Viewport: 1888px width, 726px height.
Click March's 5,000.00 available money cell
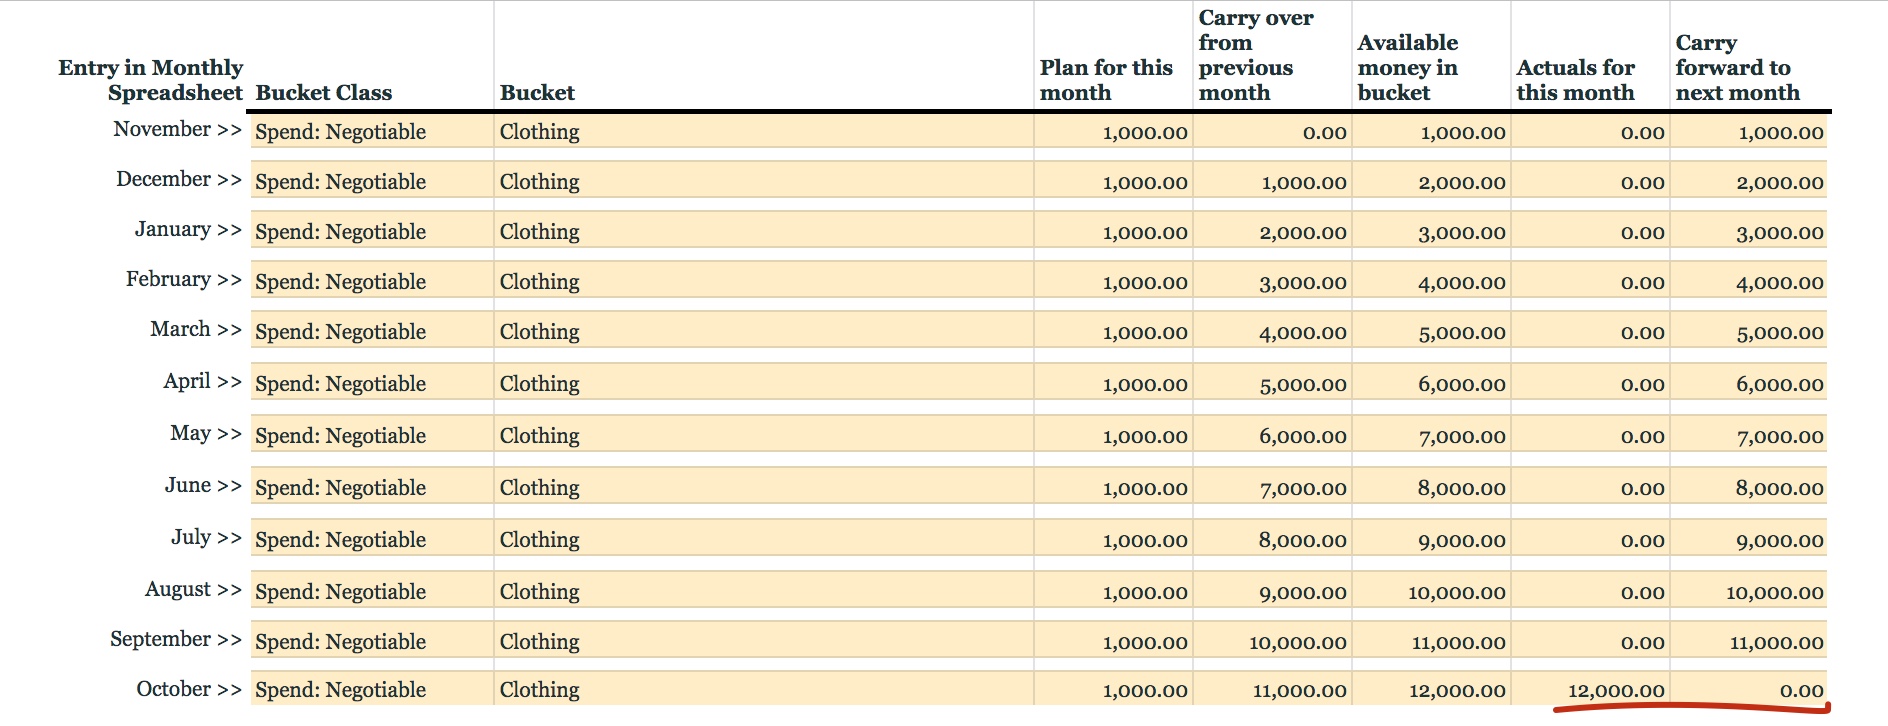click(1432, 332)
